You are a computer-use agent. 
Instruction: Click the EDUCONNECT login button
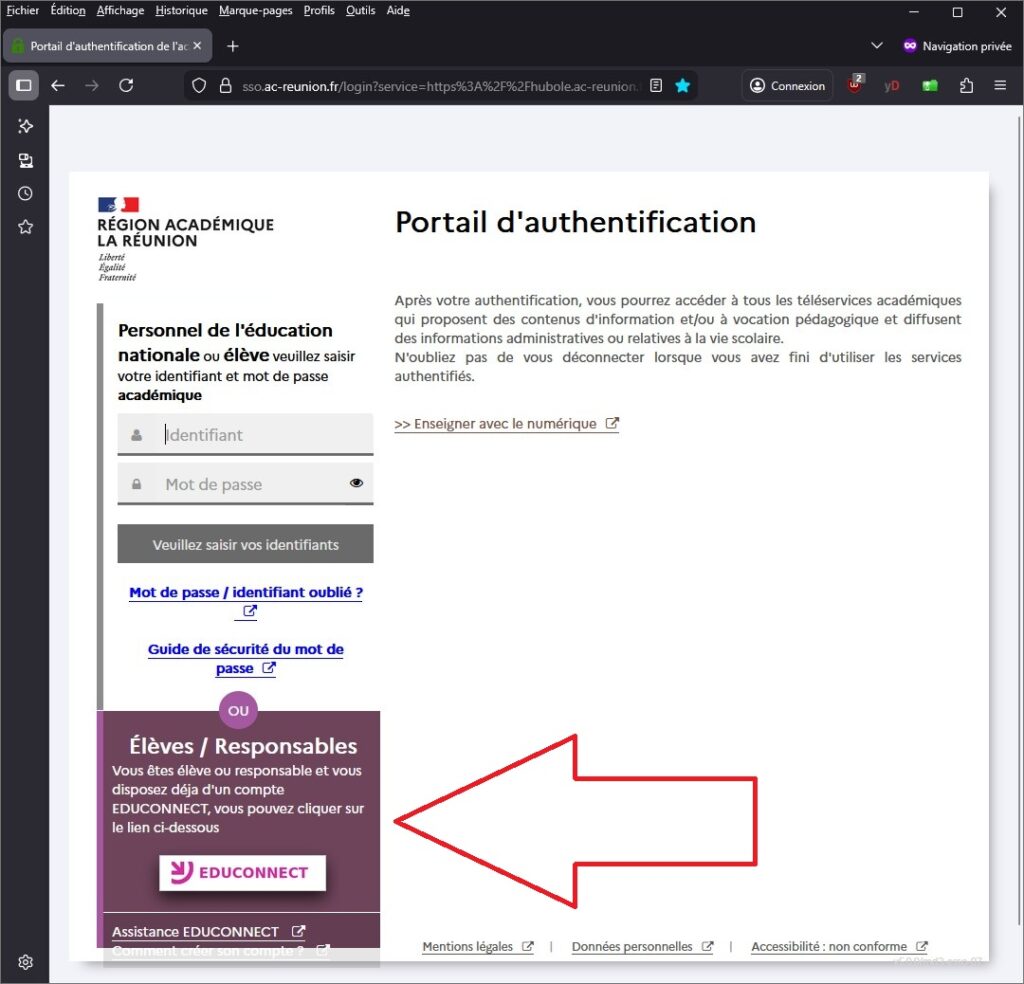point(242,872)
